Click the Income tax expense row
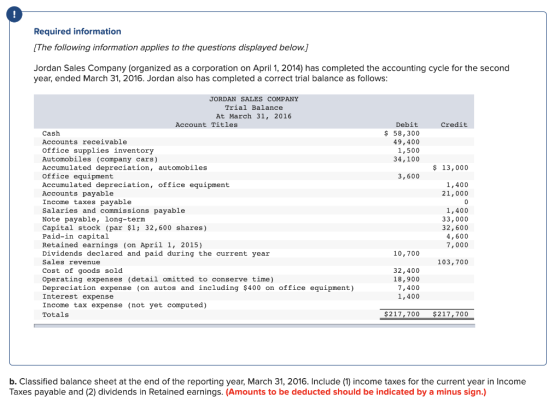Screen dimensions: 560x401 (x=254, y=305)
